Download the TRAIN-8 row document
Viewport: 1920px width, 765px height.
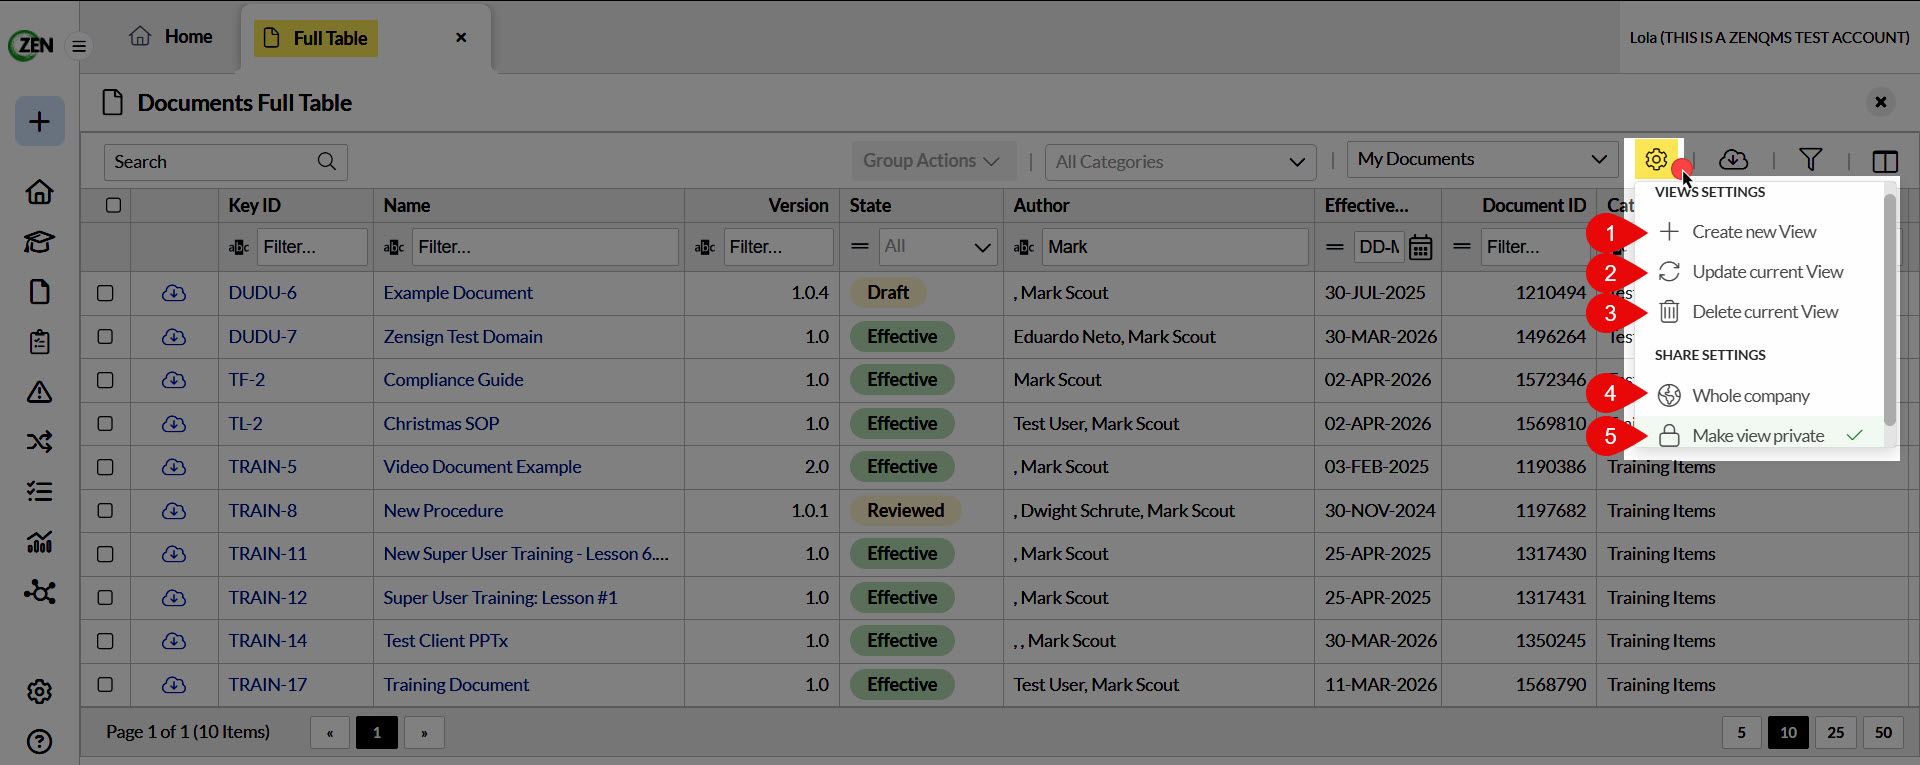click(x=174, y=511)
